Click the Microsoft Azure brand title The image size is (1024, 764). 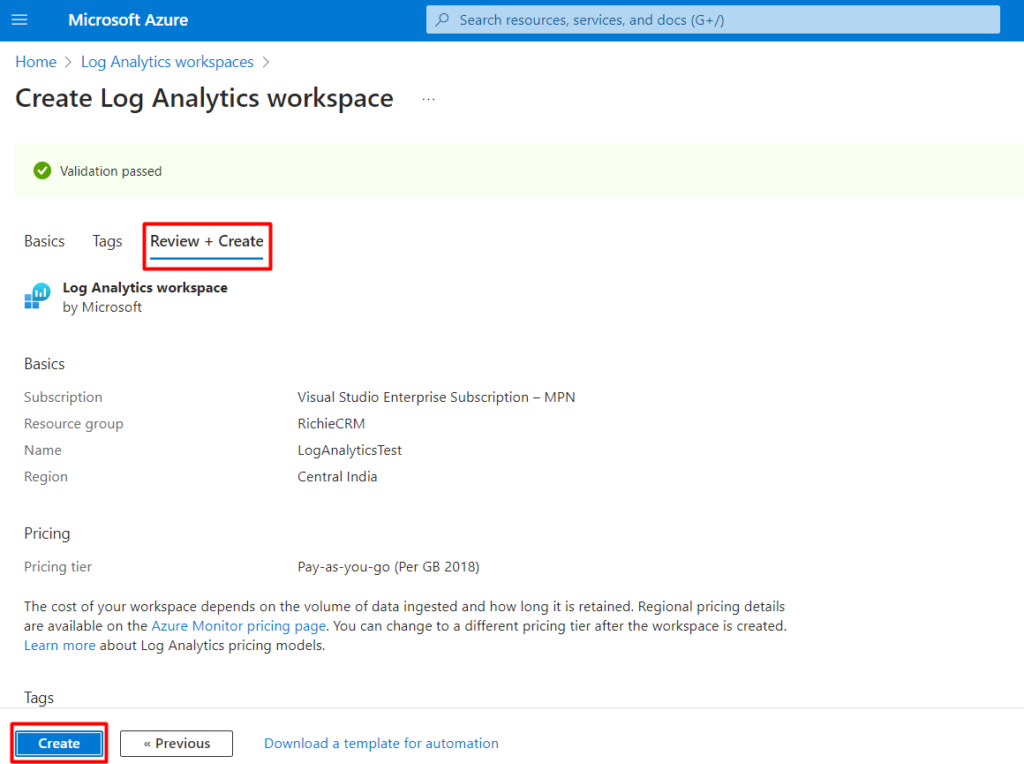point(128,20)
